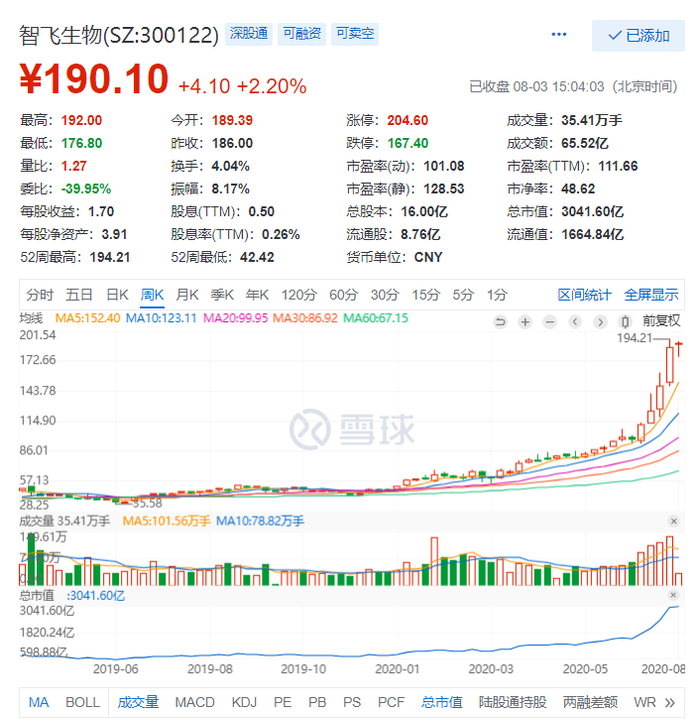Click the 成交额 65.52亿 value
This screenshot has width=700, height=727.
click(585, 143)
